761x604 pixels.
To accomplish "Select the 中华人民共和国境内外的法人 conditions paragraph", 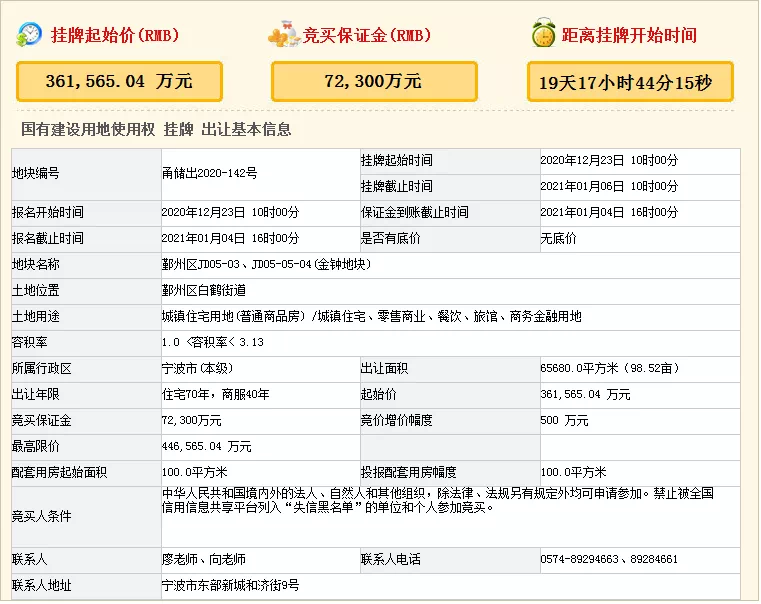I will point(438,501).
